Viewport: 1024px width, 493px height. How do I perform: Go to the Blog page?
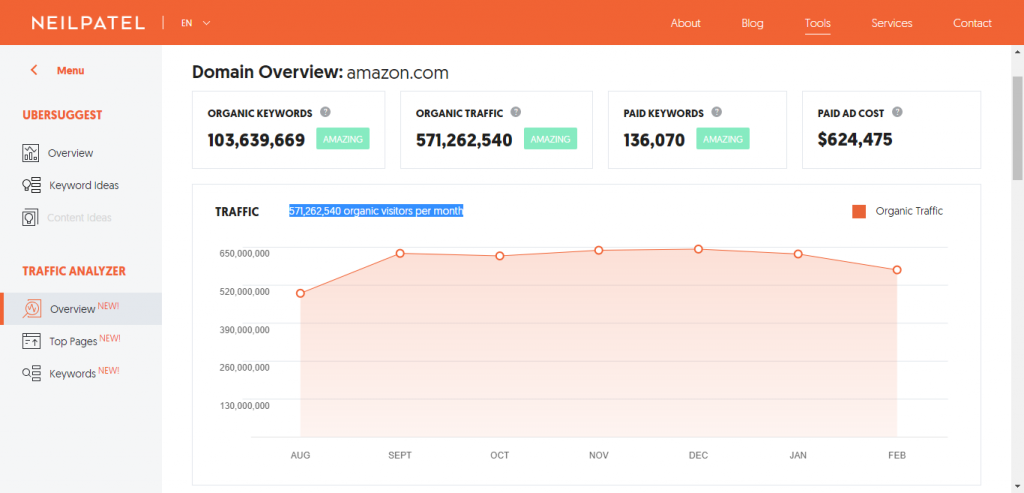pyautogui.click(x=752, y=23)
